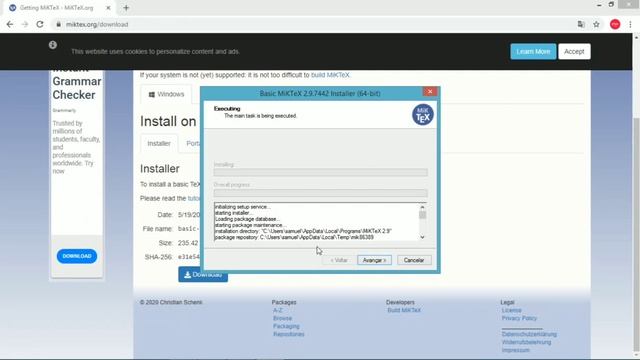Click the Grammar Checker ad heading
Image resolution: width=640 pixels, height=360 pixels.
pos(77,88)
